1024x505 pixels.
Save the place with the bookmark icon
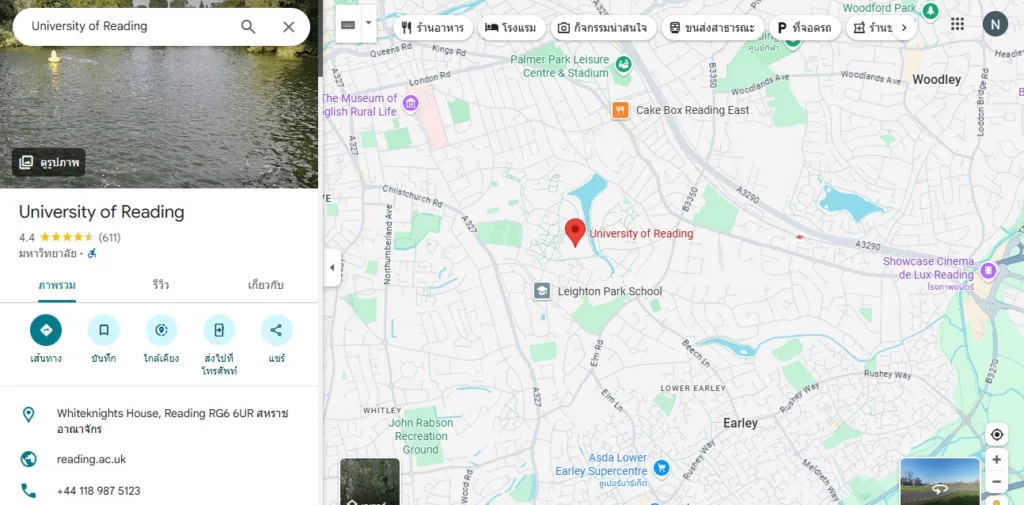[x=104, y=330]
